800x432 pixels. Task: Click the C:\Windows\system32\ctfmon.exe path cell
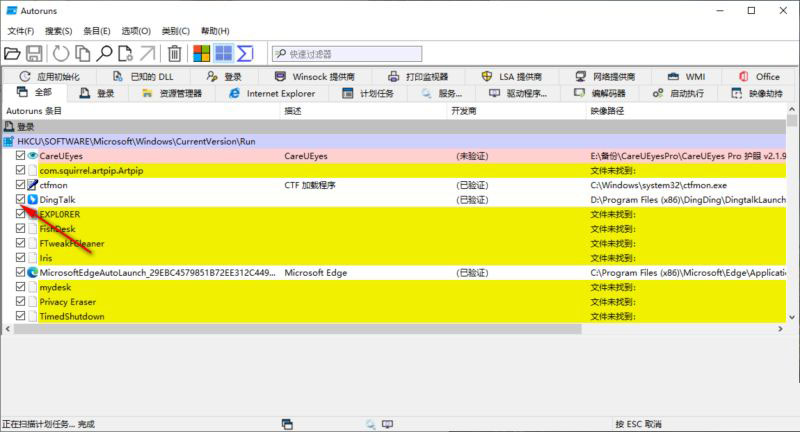pyautogui.click(x=658, y=185)
